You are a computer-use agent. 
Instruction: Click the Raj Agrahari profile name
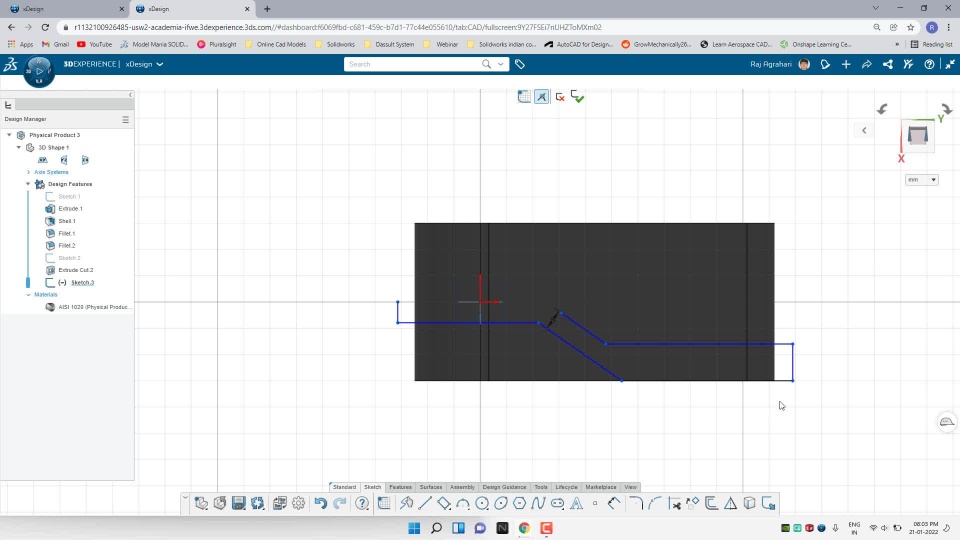(771, 64)
